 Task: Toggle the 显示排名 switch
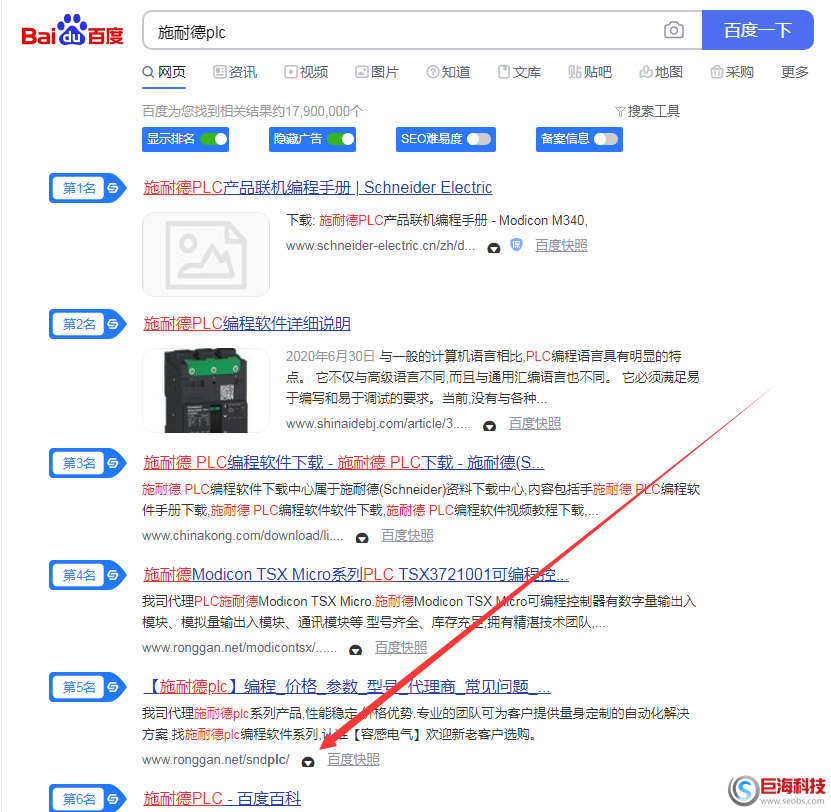click(x=213, y=139)
